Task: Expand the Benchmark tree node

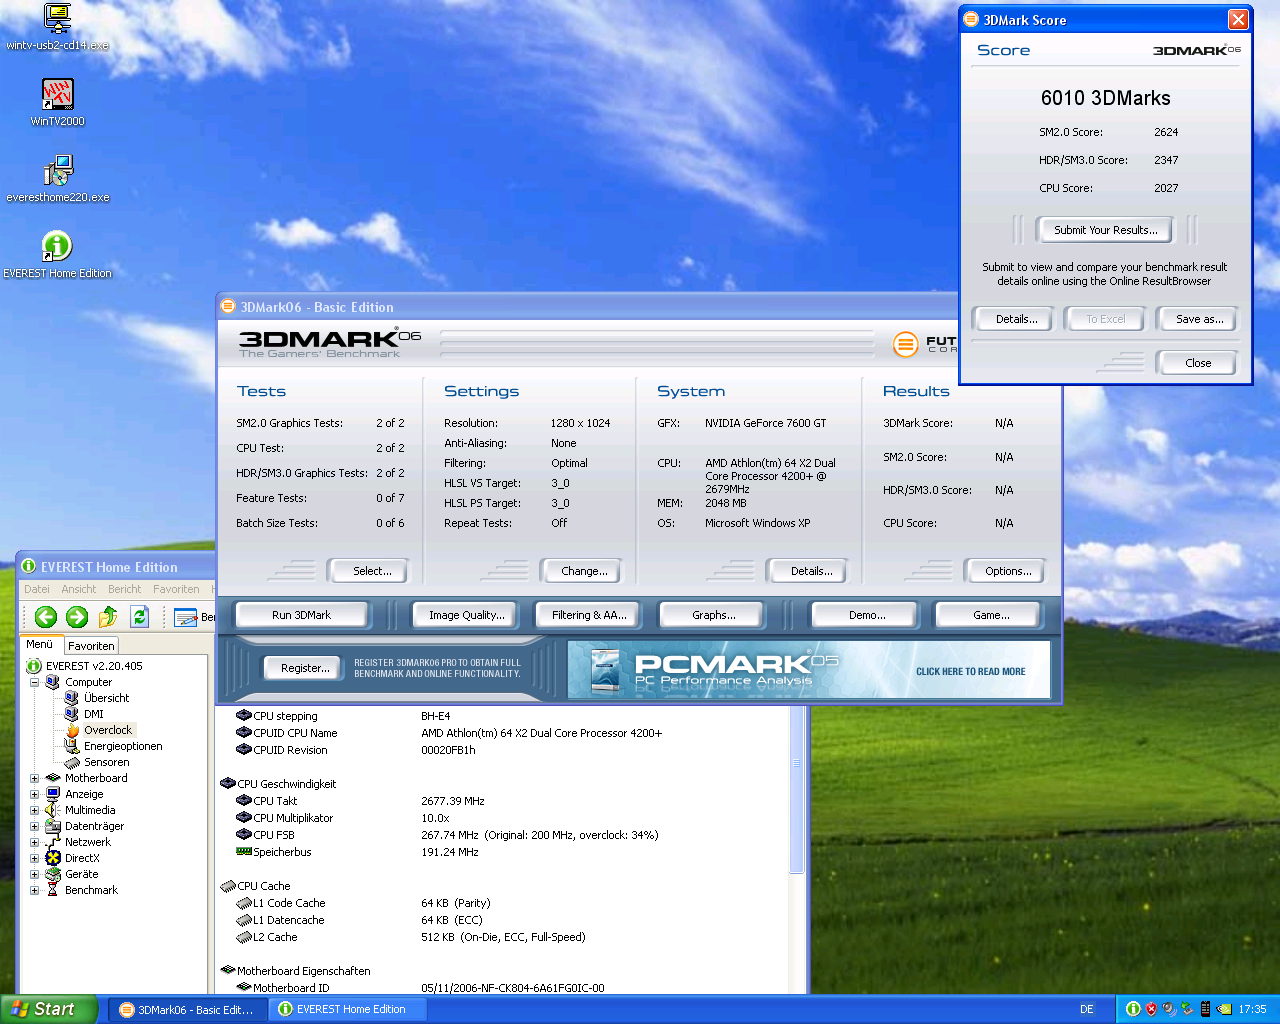Action: point(34,890)
